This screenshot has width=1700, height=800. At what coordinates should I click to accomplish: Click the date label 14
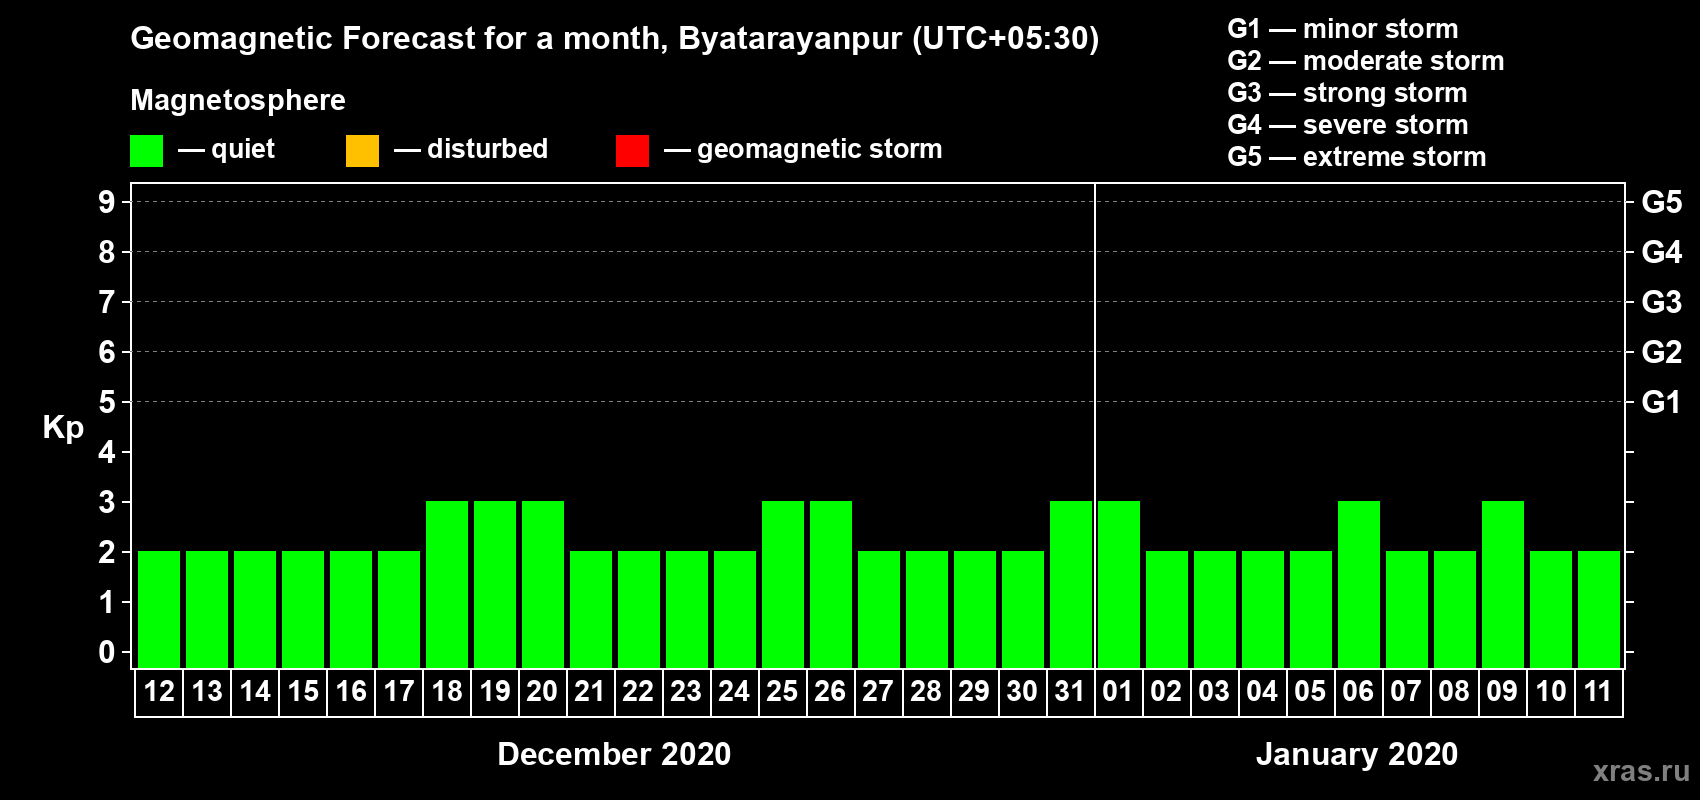[255, 691]
